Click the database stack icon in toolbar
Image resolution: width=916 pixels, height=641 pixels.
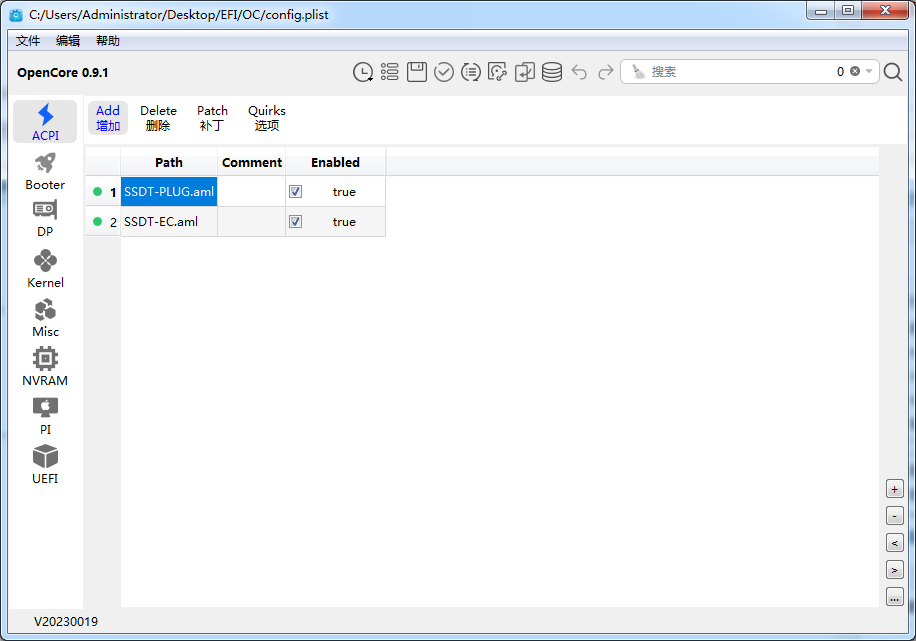point(552,72)
